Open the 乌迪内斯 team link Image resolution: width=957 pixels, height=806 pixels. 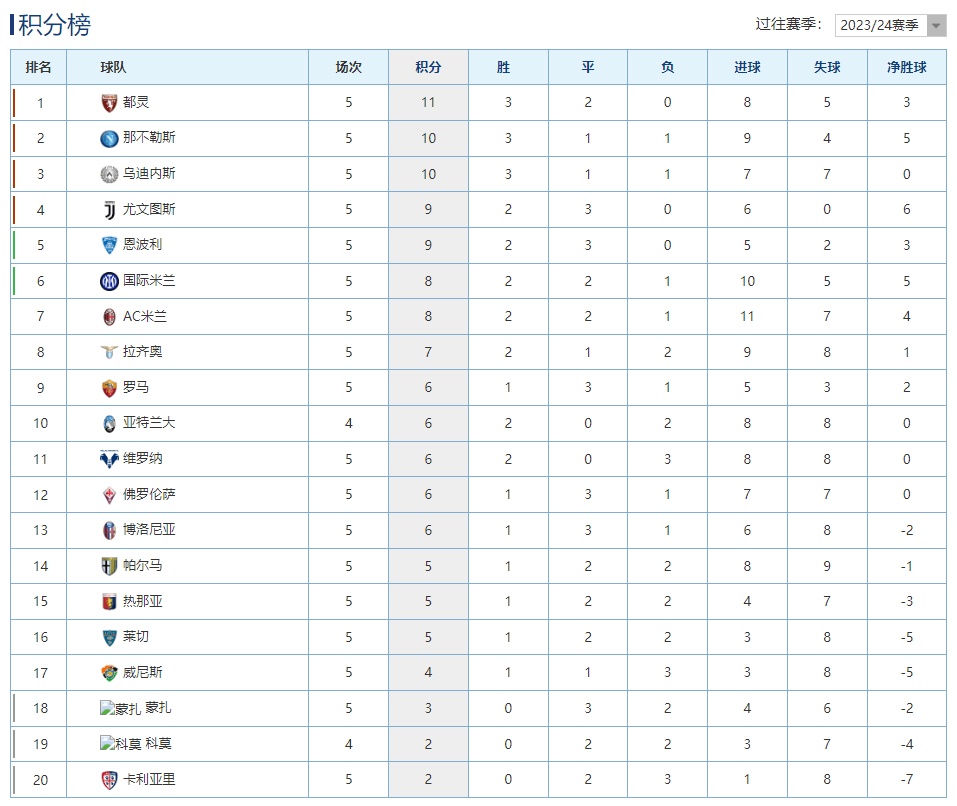click(149, 174)
